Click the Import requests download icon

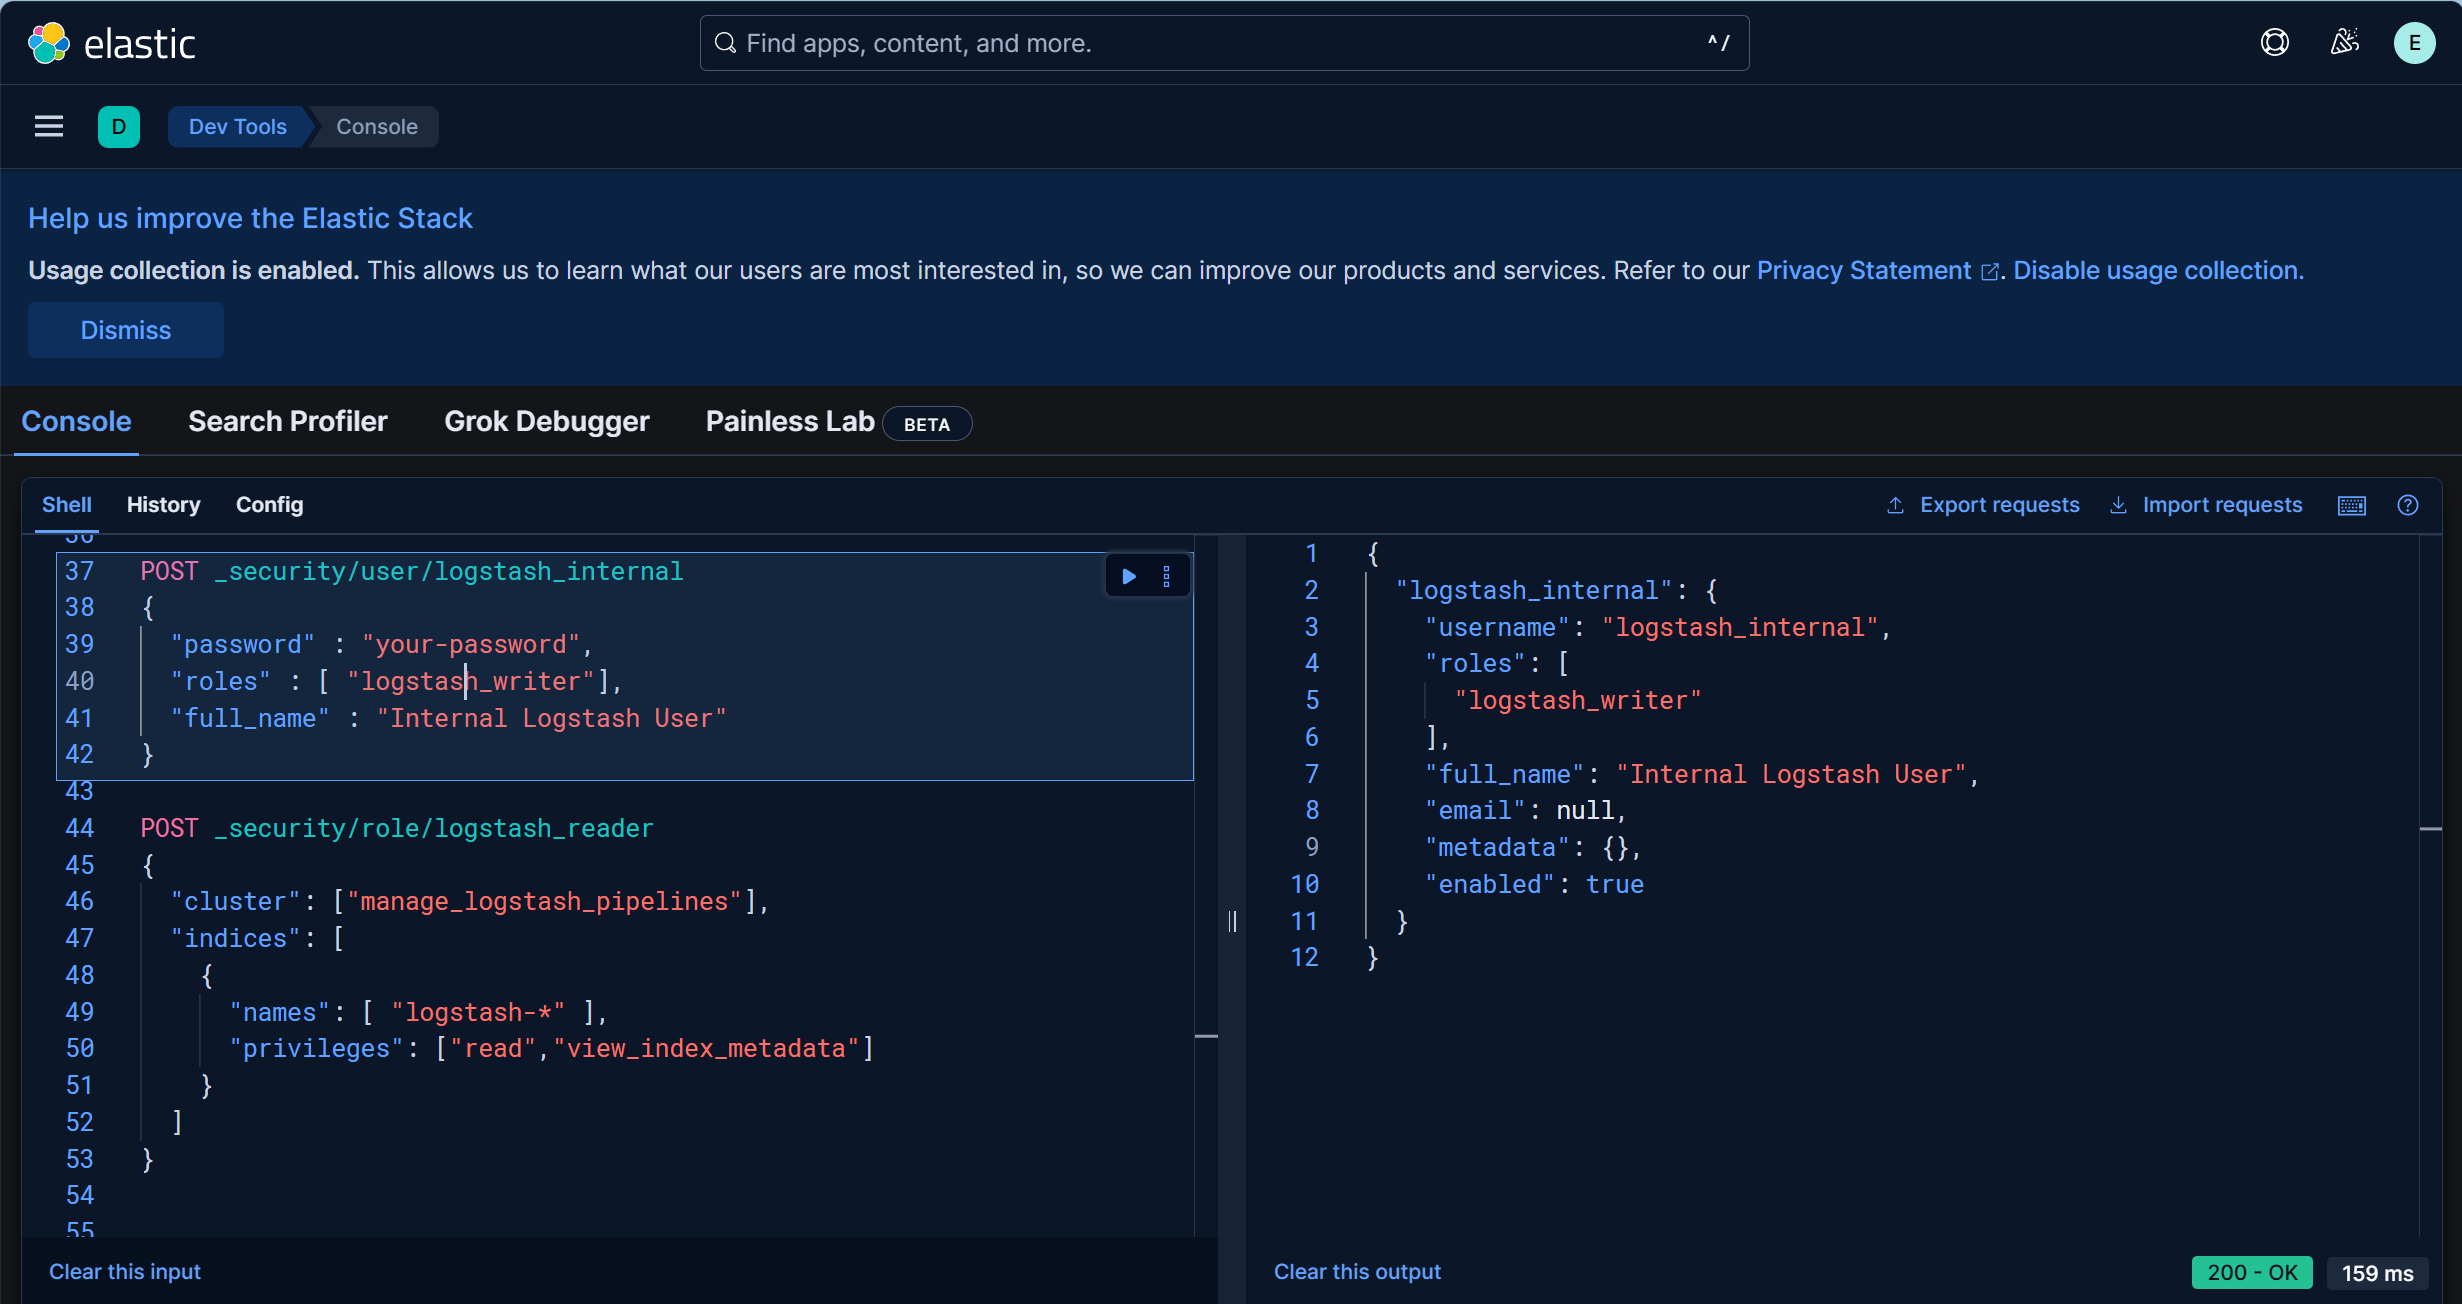pos(2118,505)
